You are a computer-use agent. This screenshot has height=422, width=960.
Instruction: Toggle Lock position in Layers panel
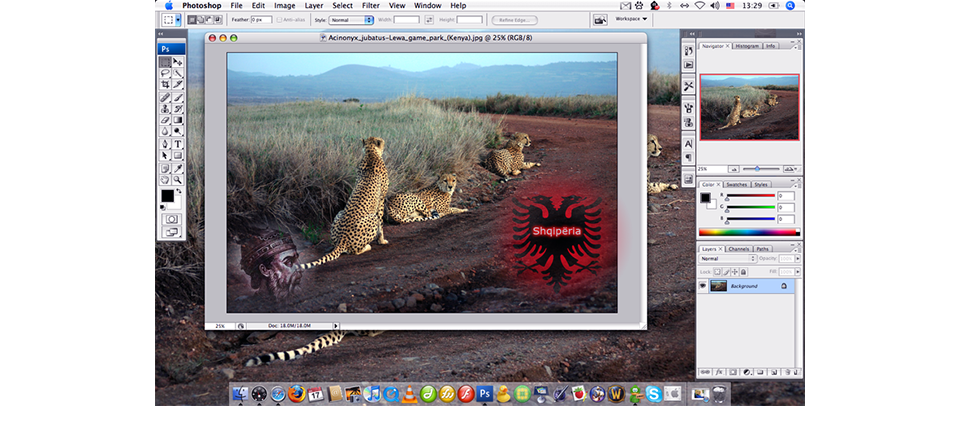click(735, 272)
